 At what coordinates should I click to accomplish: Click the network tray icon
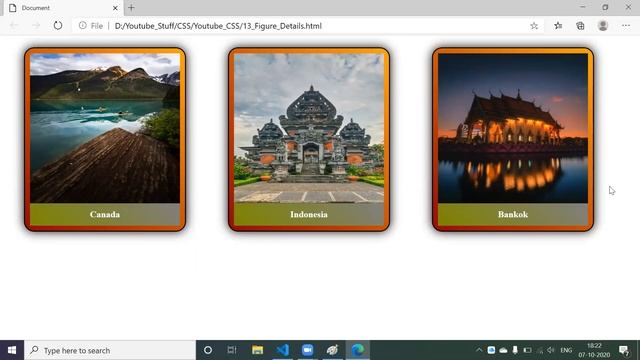(x=540, y=350)
